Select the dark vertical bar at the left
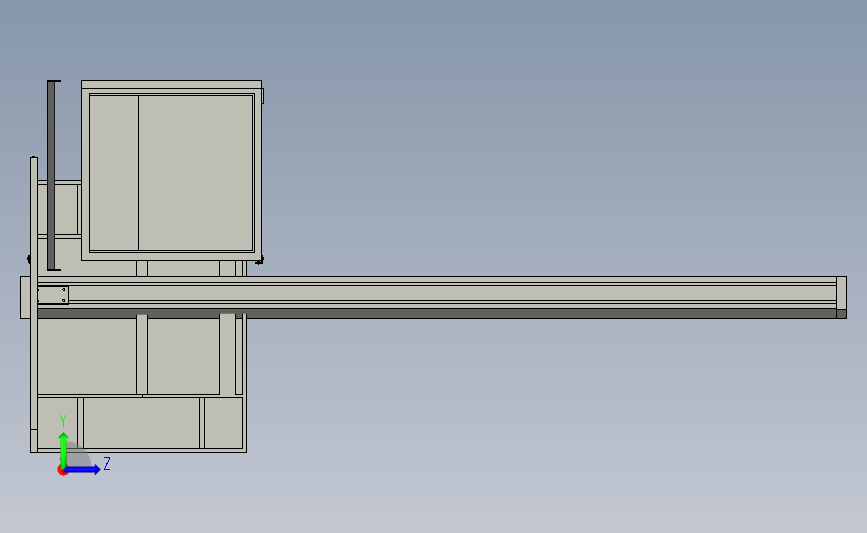 click(x=51, y=175)
